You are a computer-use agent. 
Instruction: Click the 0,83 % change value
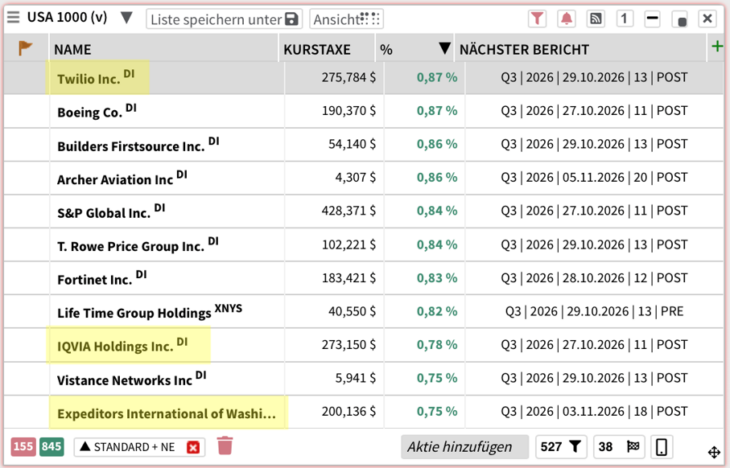point(437,278)
